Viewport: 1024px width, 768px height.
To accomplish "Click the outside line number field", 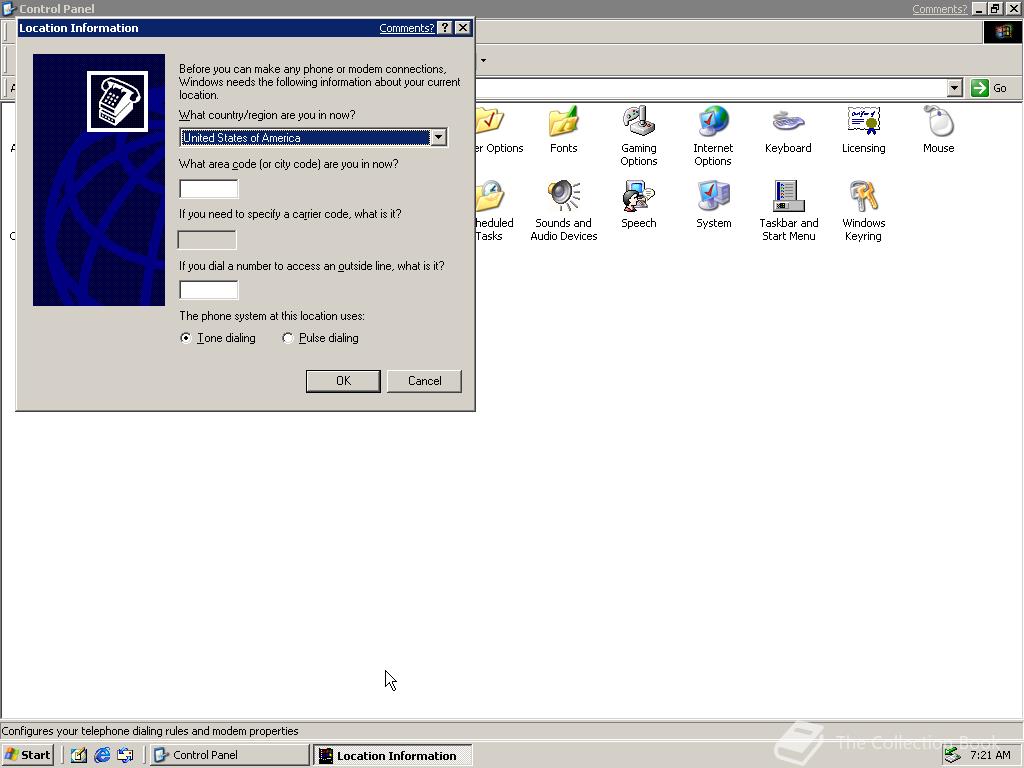I will click(209, 290).
